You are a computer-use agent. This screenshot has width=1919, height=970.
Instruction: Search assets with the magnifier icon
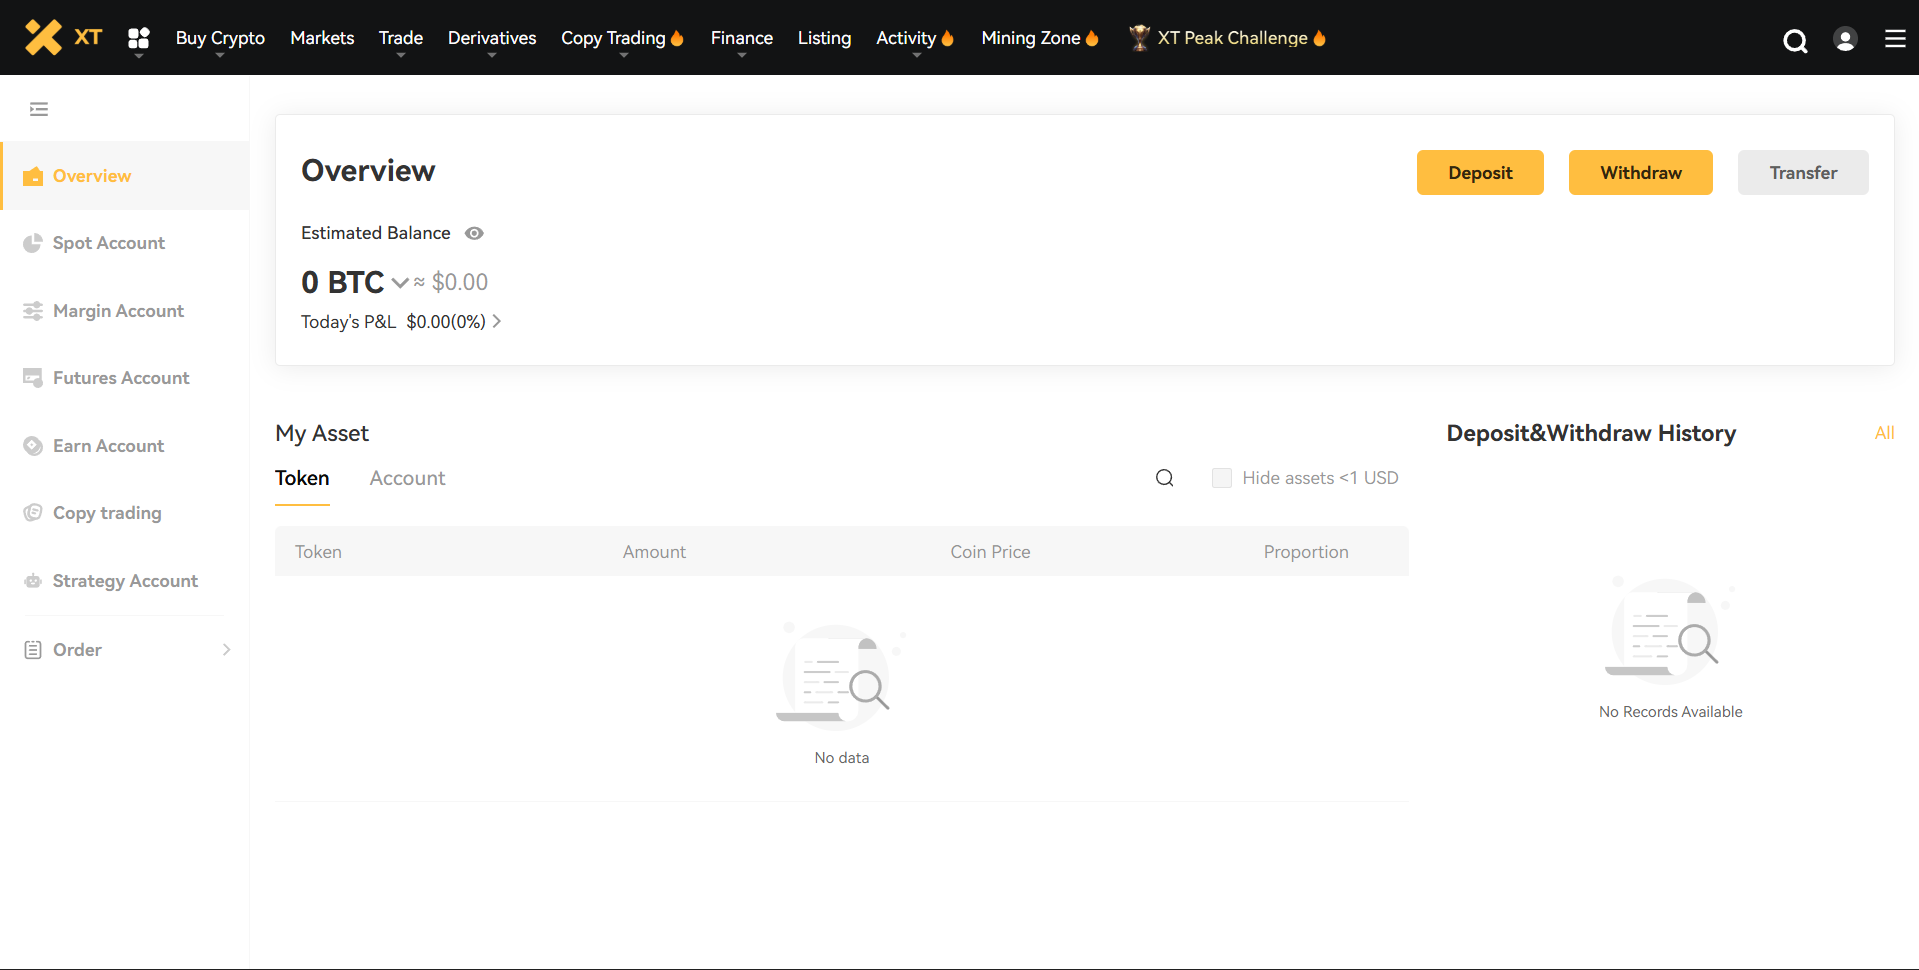tap(1164, 478)
